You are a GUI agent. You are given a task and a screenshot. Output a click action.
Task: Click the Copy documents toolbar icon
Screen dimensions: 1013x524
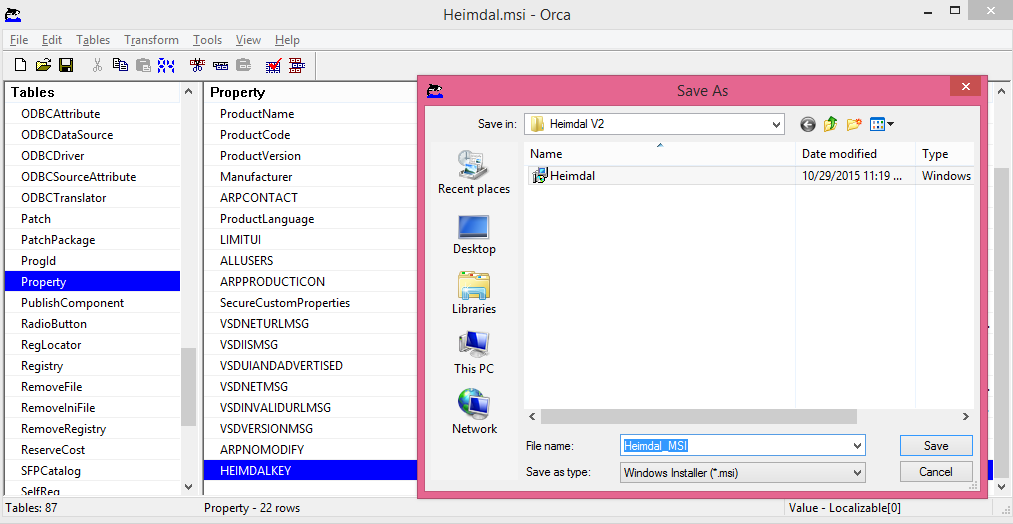coord(120,65)
